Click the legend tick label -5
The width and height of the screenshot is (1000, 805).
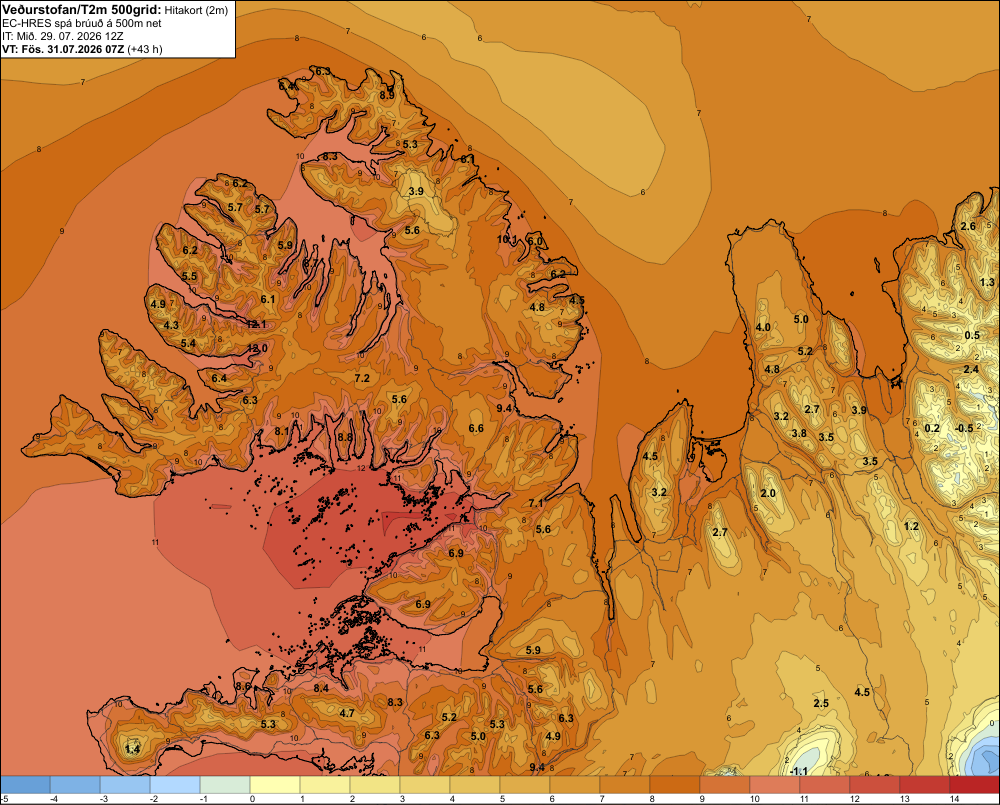tap(5, 799)
